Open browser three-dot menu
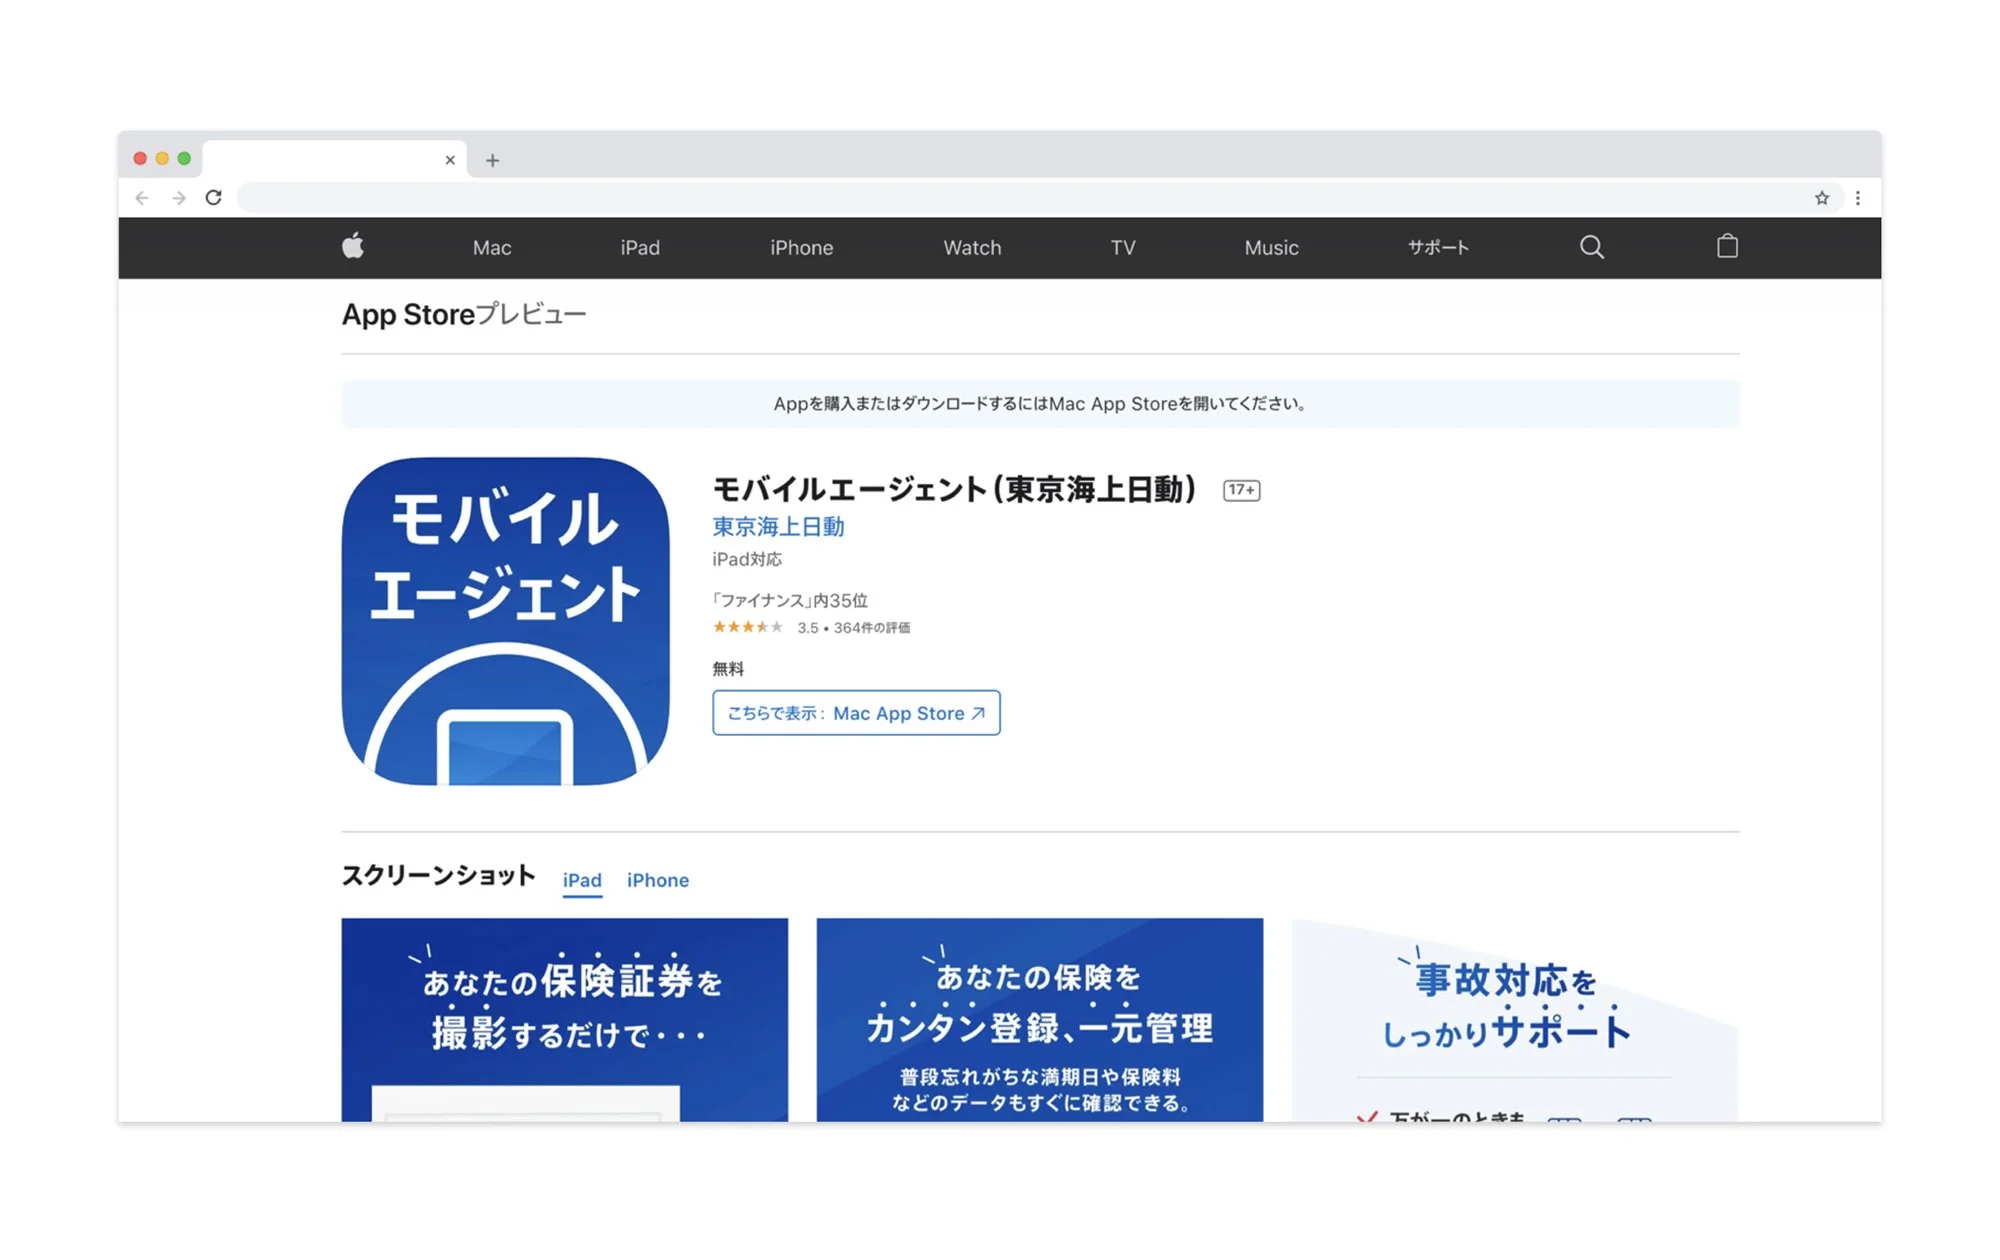Screen dimensions: 2000x1260 click(x=1858, y=198)
